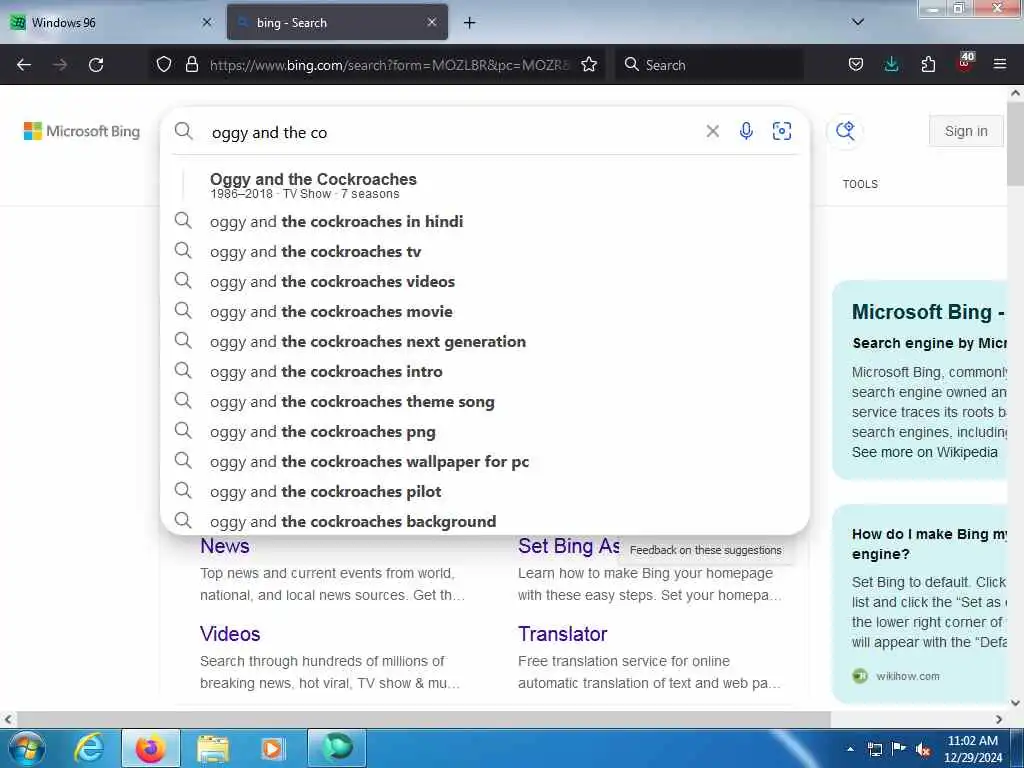
Task: Click the 'How do I make Bing my engine?' heading
Action: pos(929,544)
